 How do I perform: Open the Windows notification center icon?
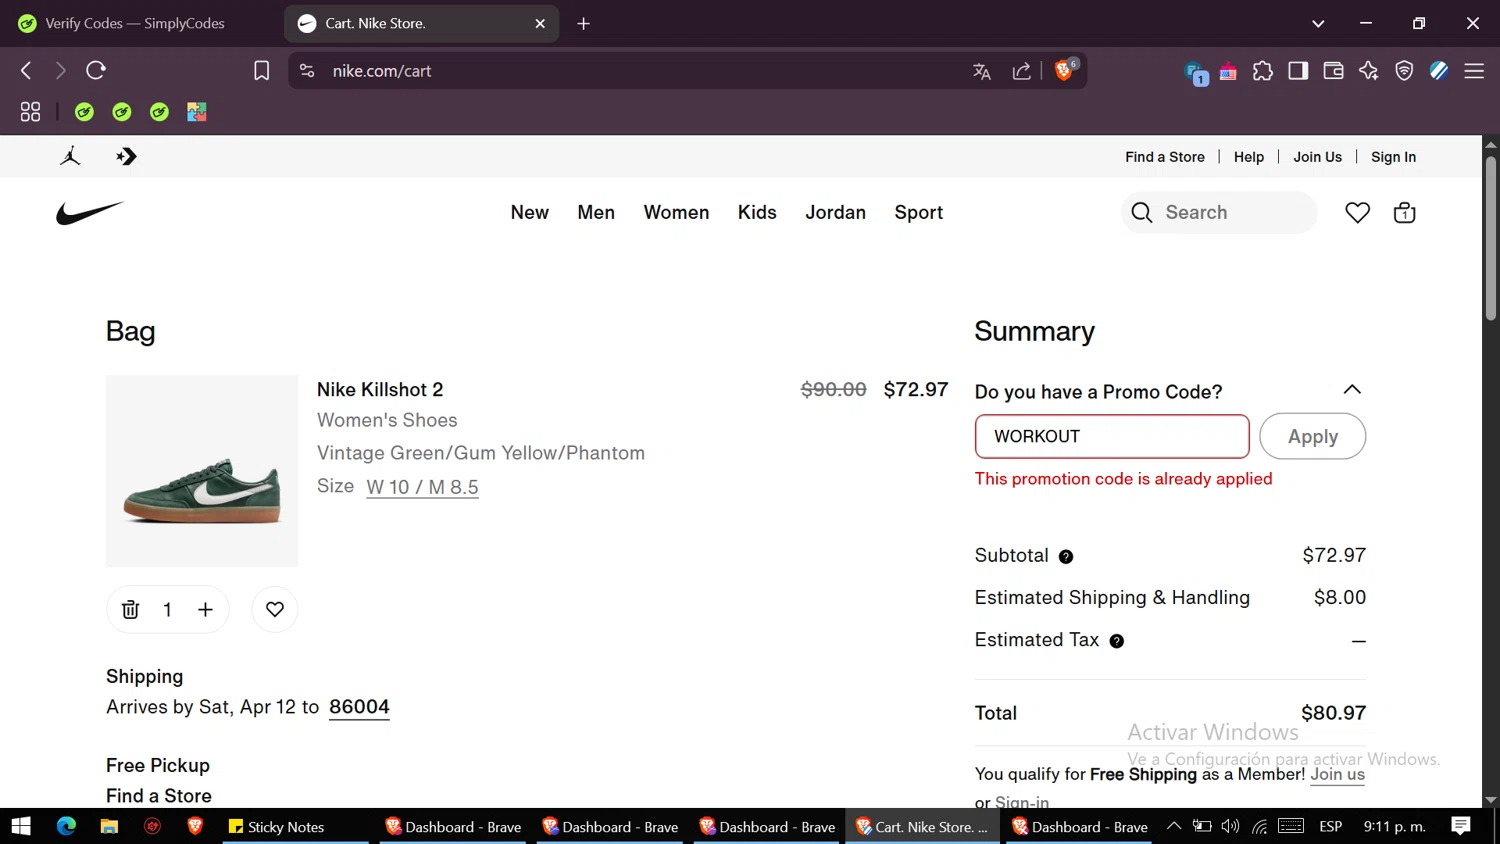click(1461, 826)
